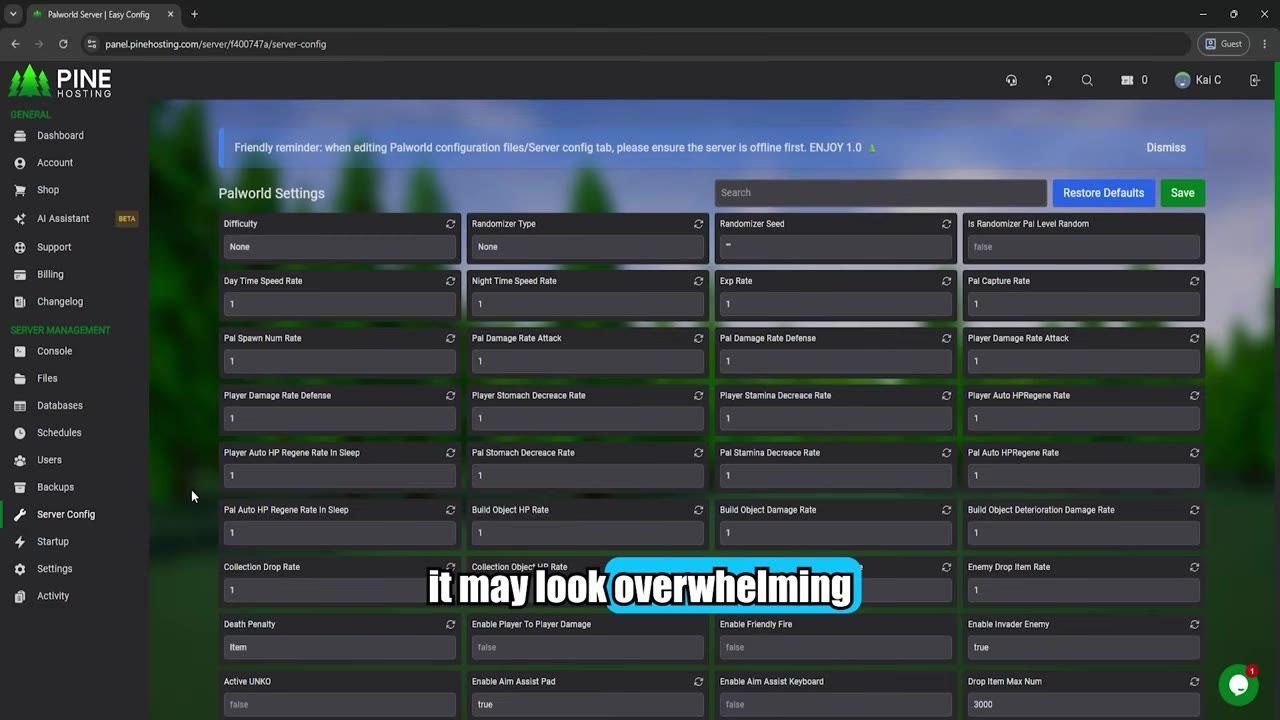The image size is (1280, 720).
Task: Toggle Enable Friendly Fire value
Action: coord(836,647)
